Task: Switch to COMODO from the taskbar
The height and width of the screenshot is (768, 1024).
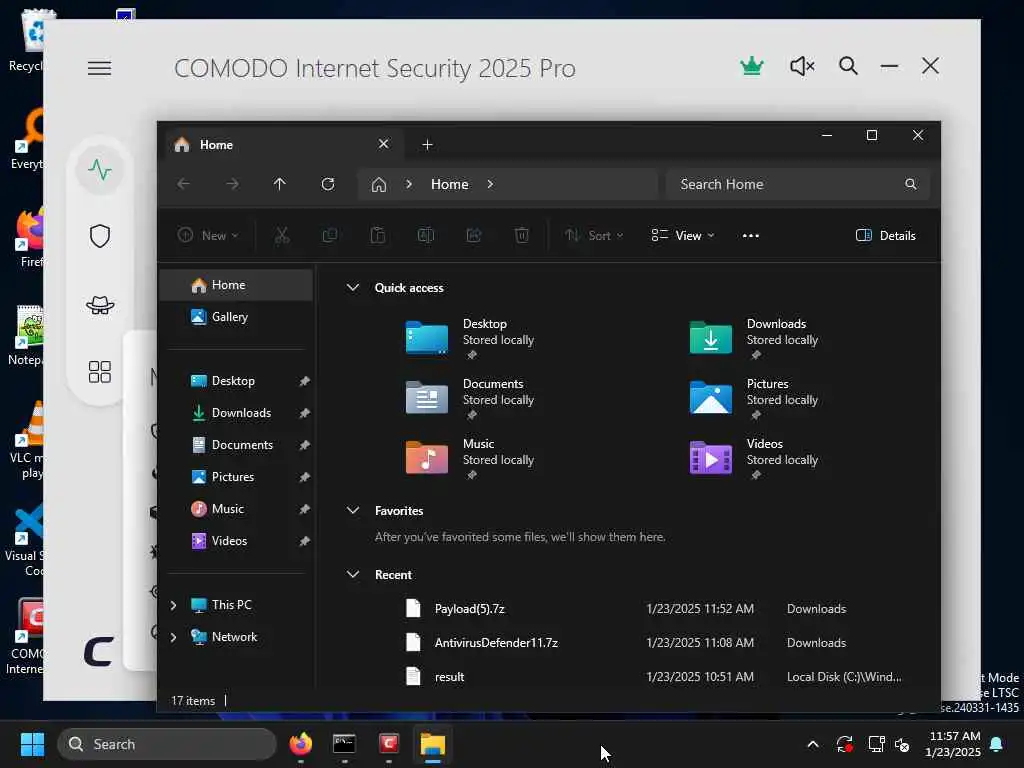Action: (389, 744)
